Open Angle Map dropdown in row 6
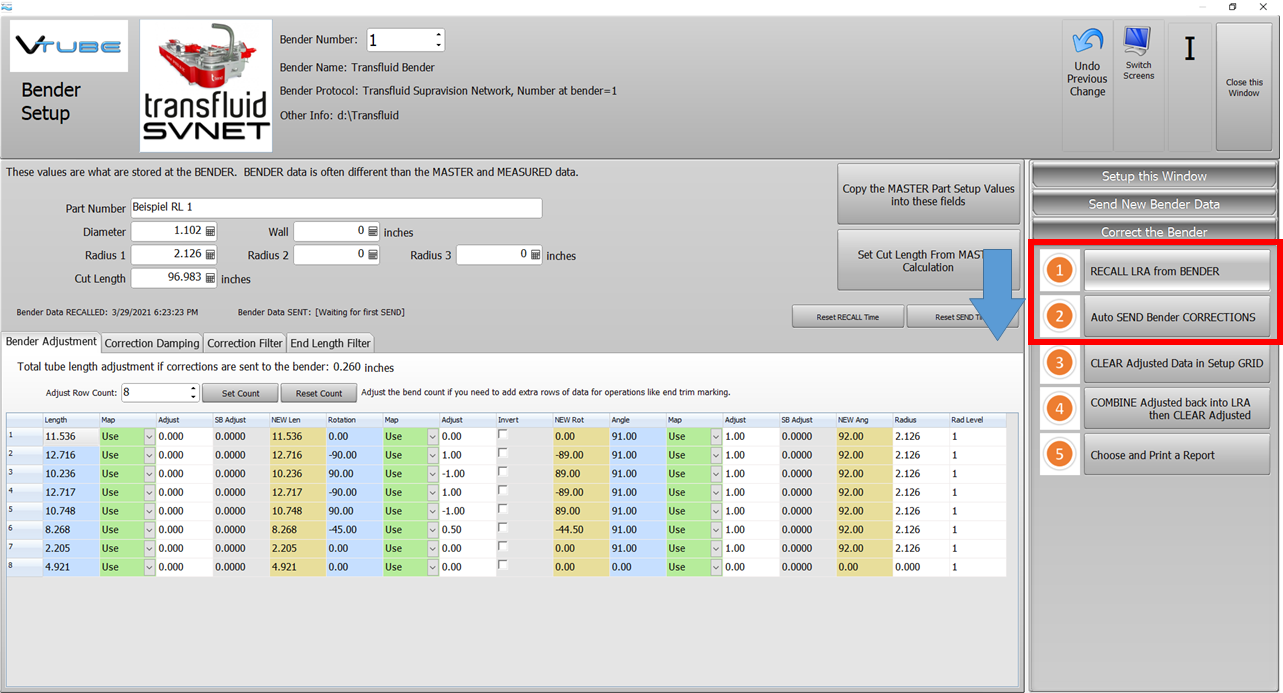Screen dimensions: 1283x693 point(715,530)
